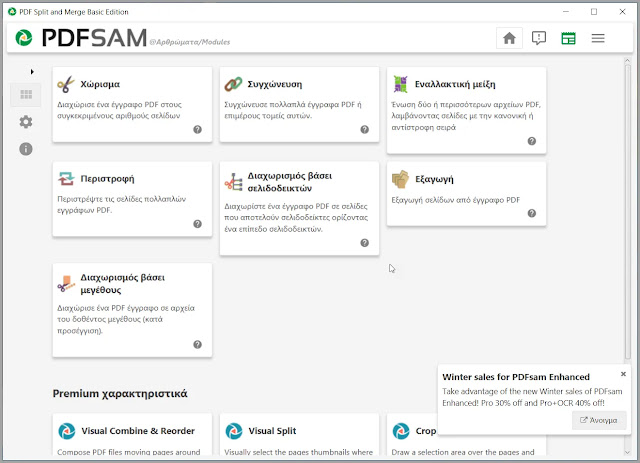Click the split-by-size scissors icon
Image resolution: width=640 pixels, height=463 pixels.
[x=66, y=284]
